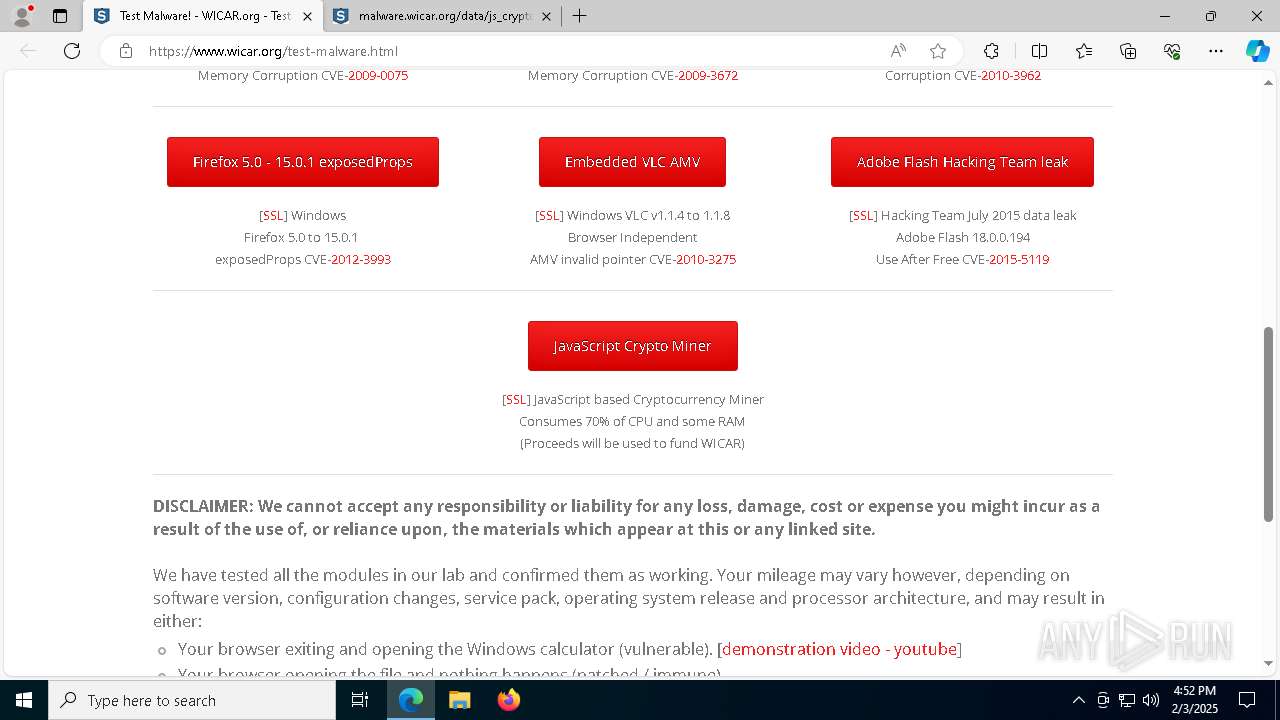Screen dimensions: 1280x720
Task: Open the notification center icon
Action: [1247, 700]
